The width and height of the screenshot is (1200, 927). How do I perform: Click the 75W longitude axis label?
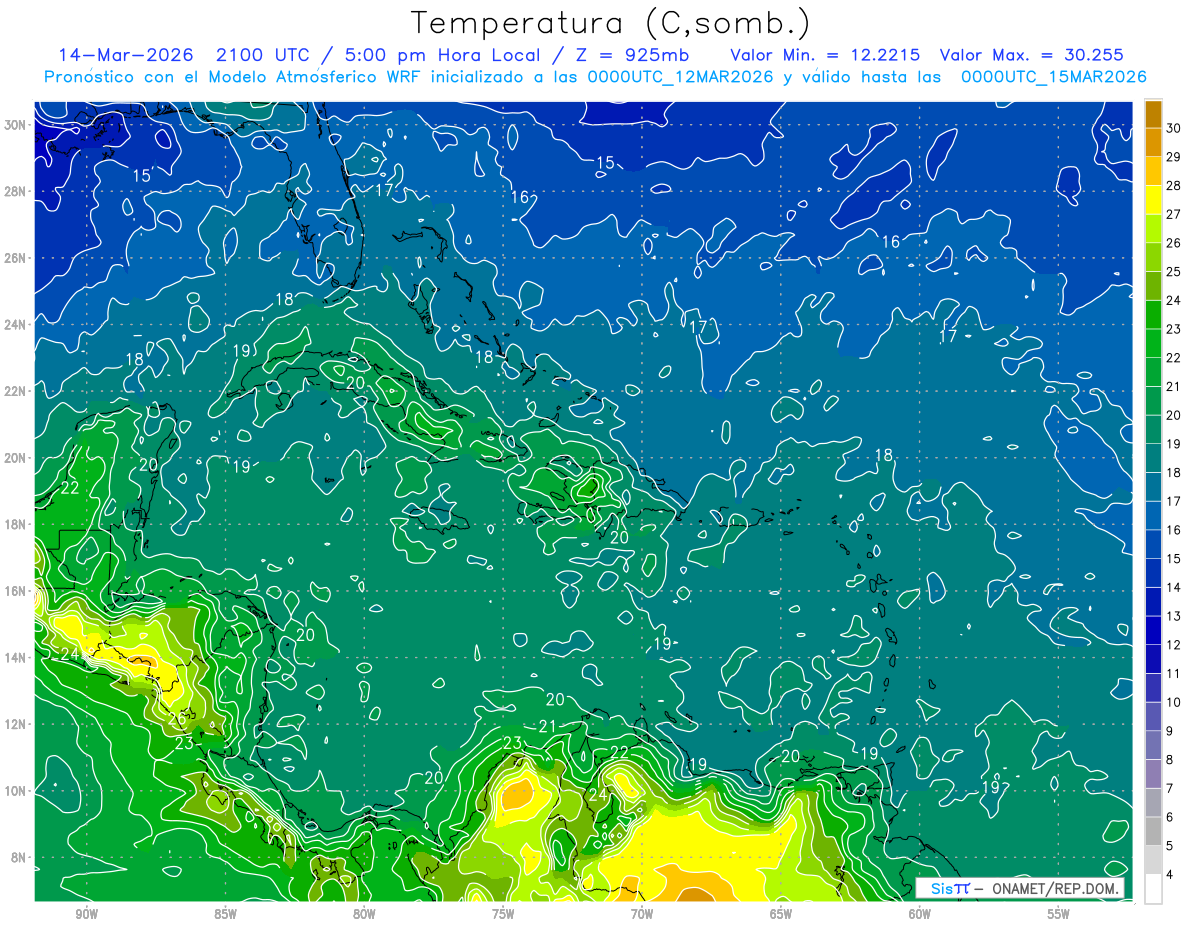[x=503, y=914]
